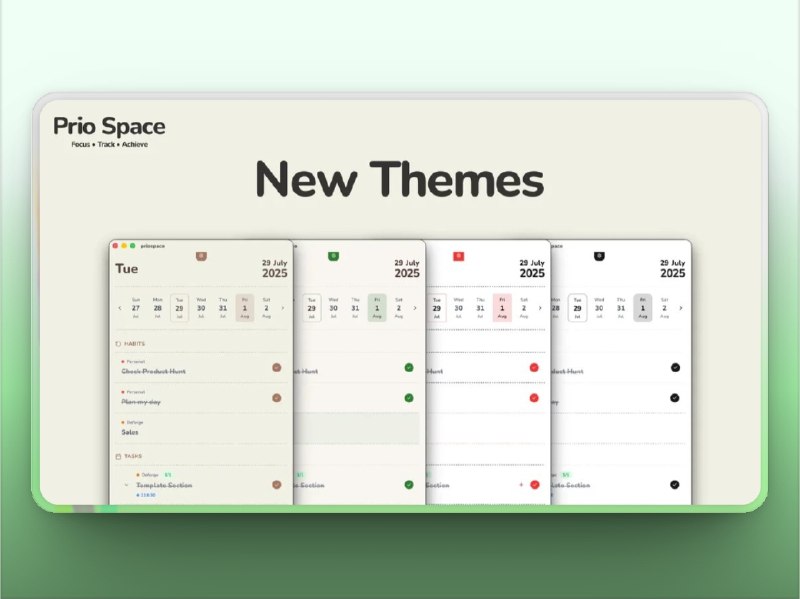Image resolution: width=800 pixels, height=599 pixels.
Task: Click the Tasks section calendar icon
Action: click(119, 455)
